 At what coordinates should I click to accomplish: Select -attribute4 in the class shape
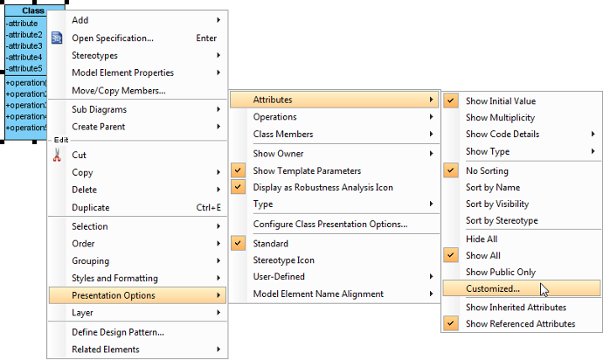pos(24,57)
